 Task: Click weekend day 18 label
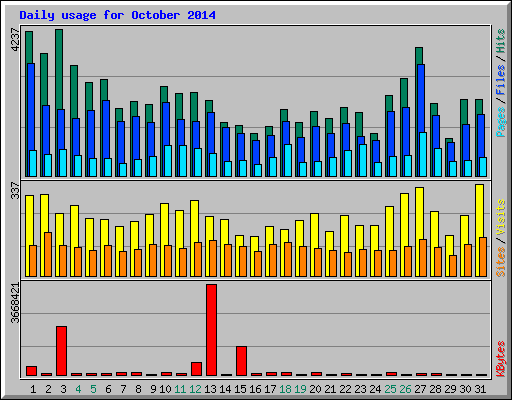[285, 389]
